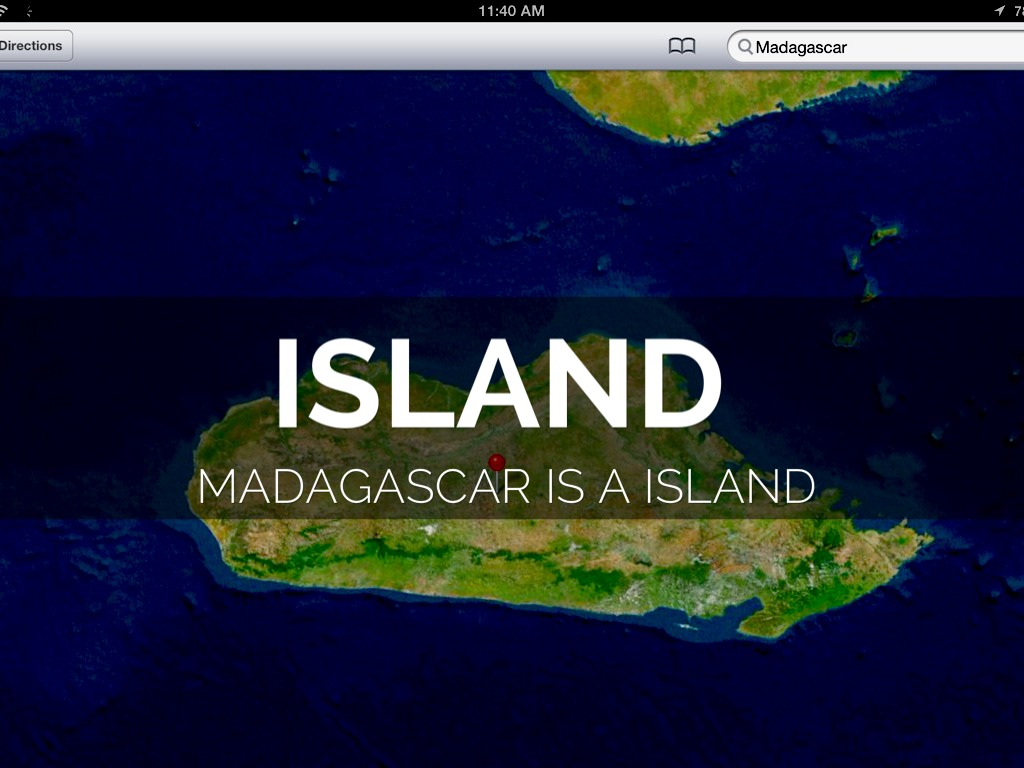
Task: Tap the battery percentage indicator
Action: point(1018,11)
